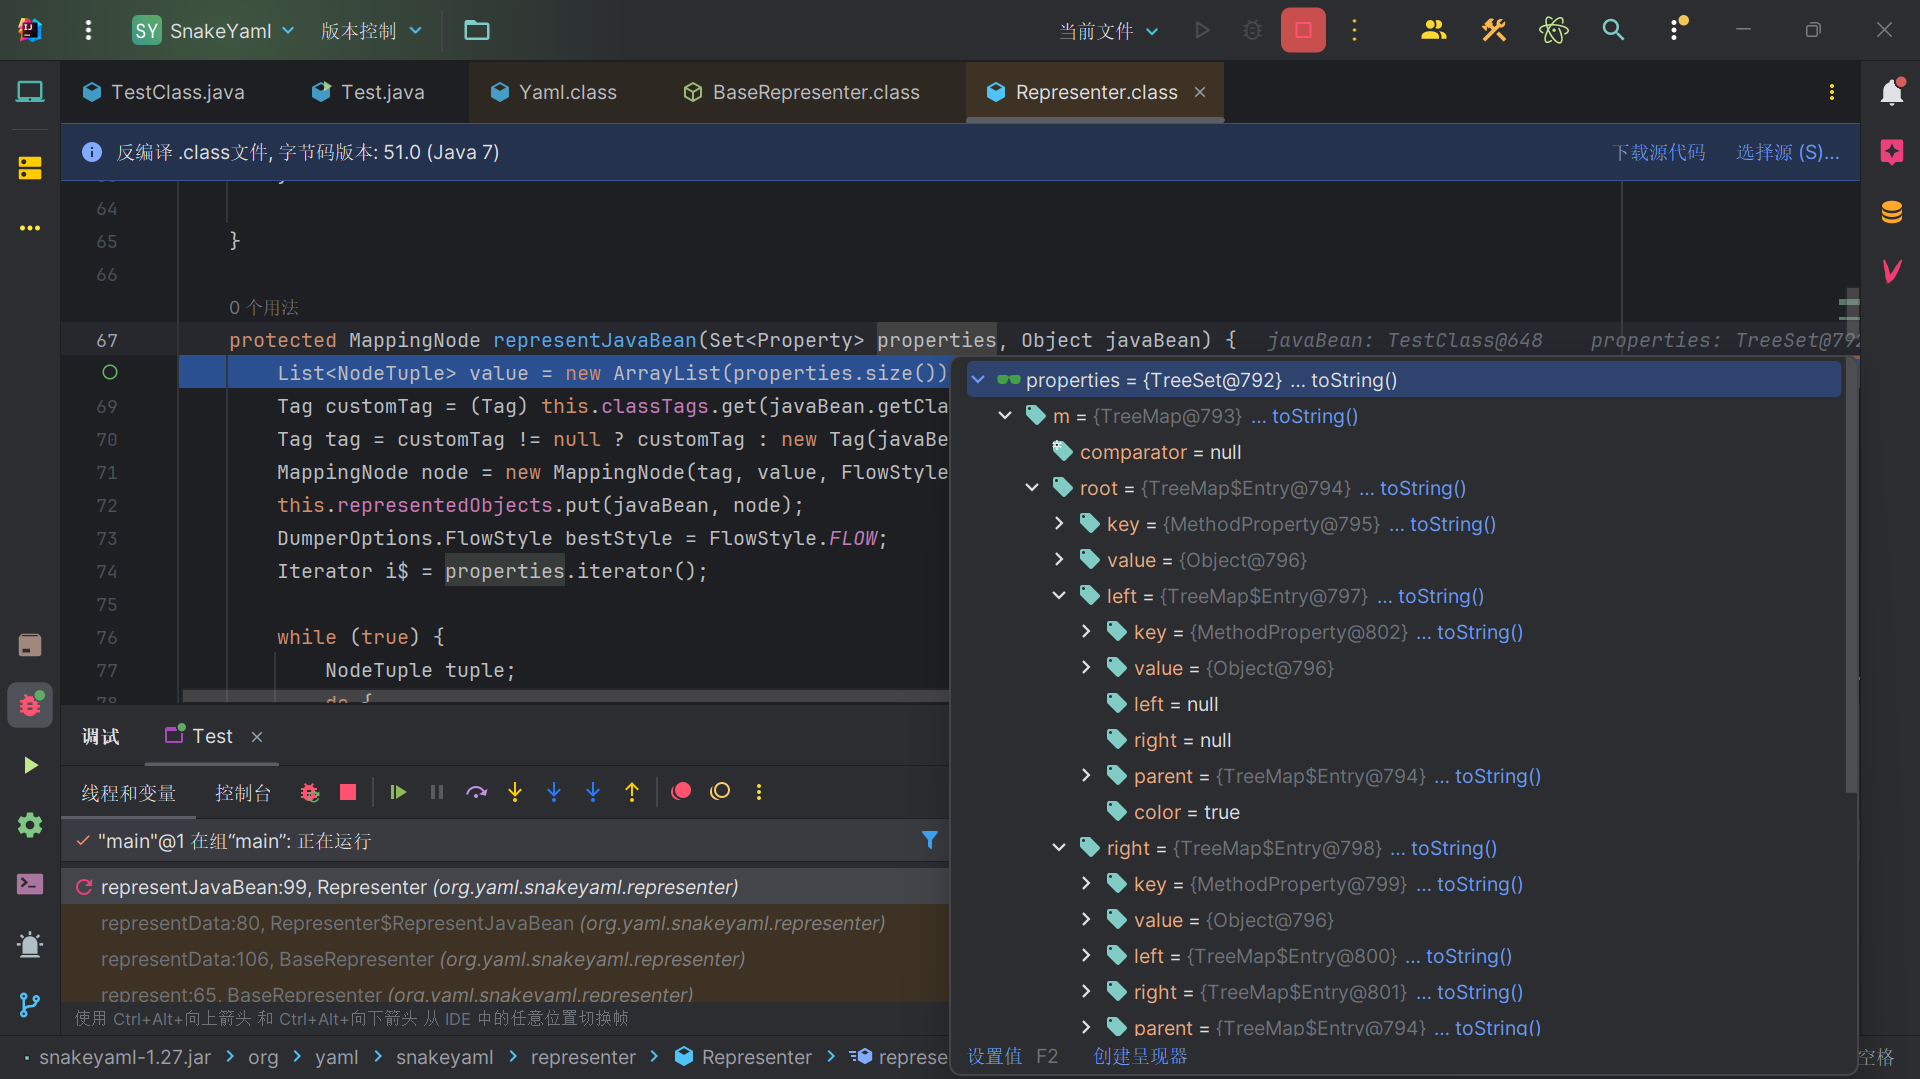Click Step Into yellow arrow

515,792
